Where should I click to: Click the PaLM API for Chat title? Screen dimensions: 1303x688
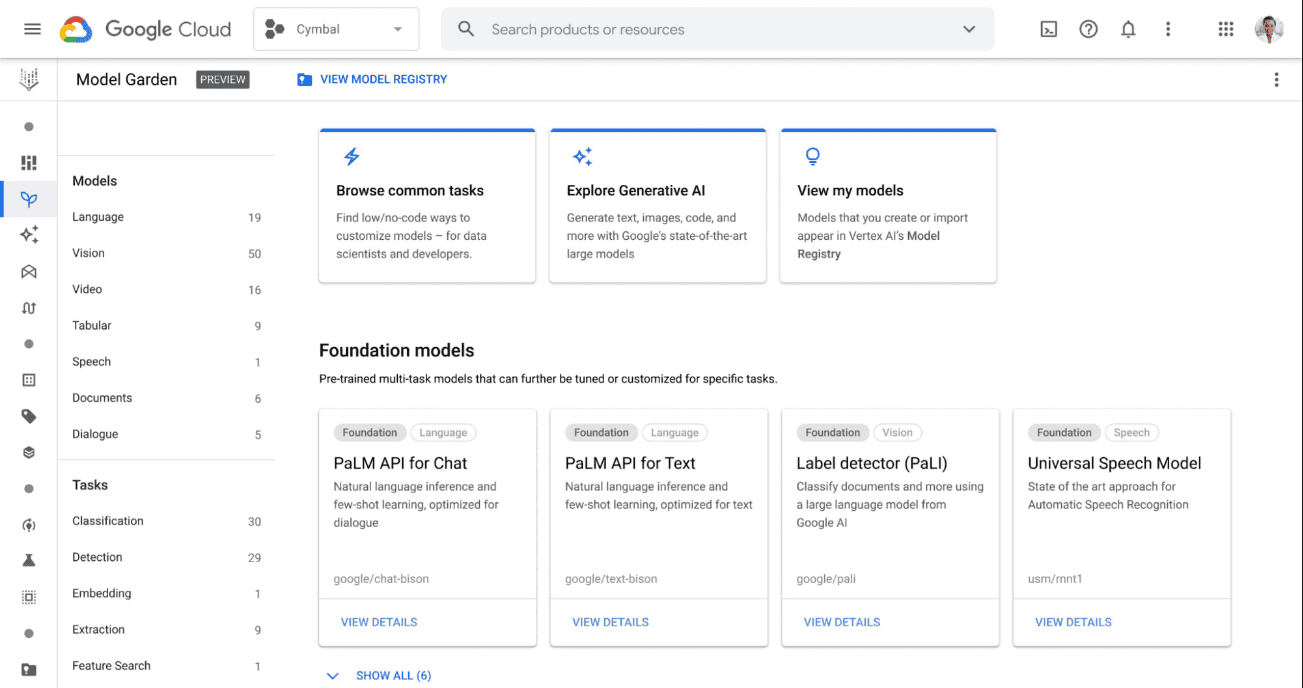click(400, 463)
